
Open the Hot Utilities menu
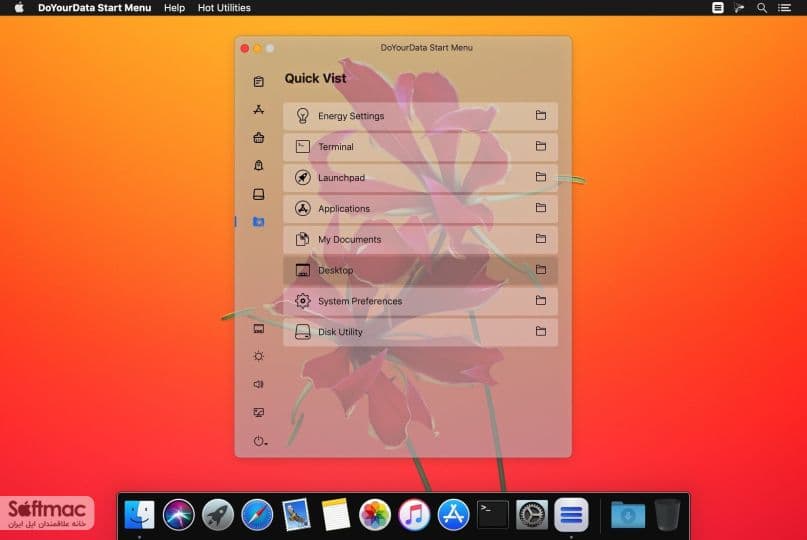click(x=224, y=8)
